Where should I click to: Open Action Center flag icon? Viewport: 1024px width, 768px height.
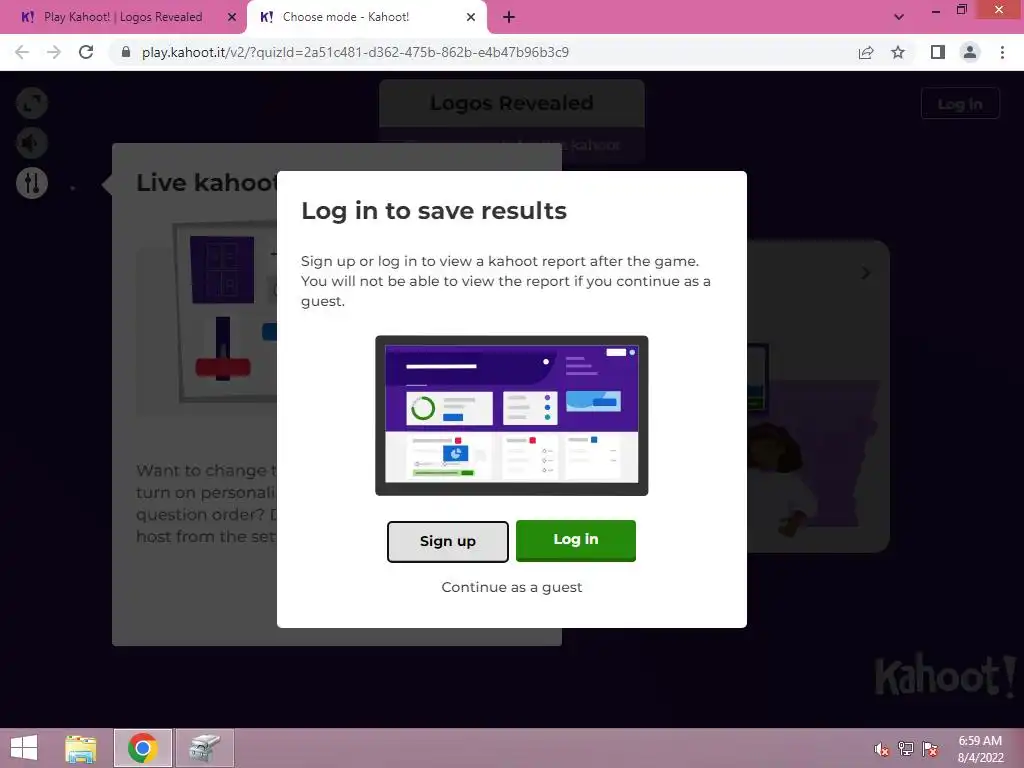pos(930,749)
